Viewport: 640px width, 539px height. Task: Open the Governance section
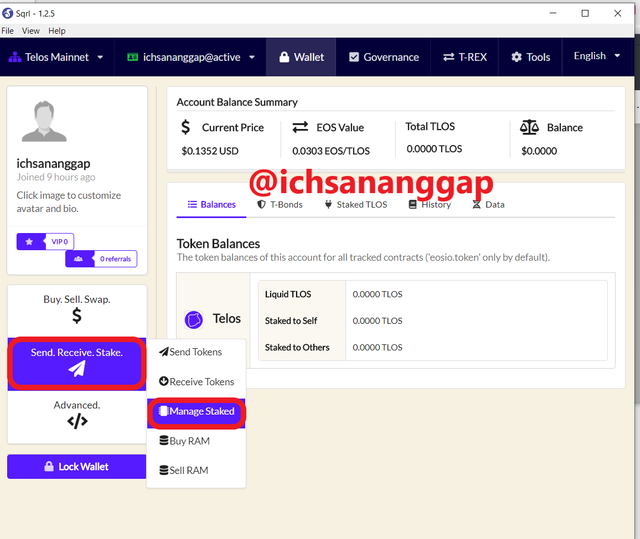pyautogui.click(x=384, y=57)
